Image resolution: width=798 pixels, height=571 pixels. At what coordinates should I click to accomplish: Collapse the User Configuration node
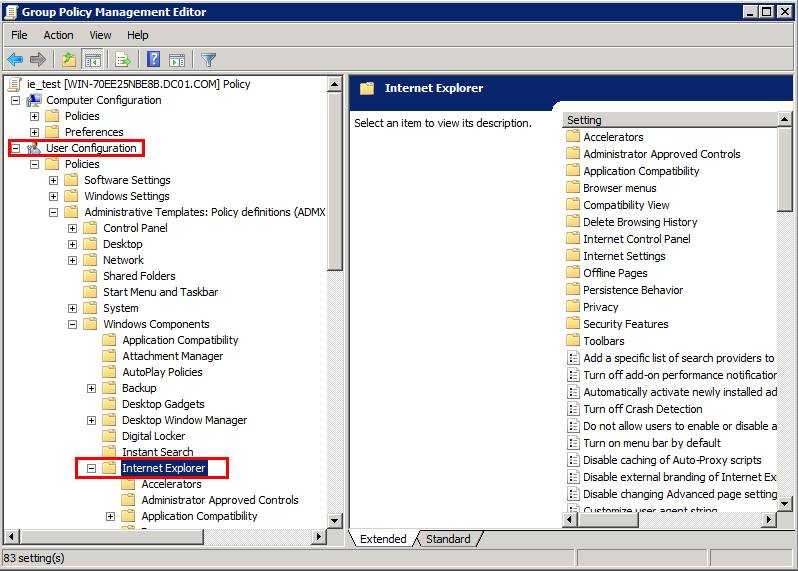[x=16, y=148]
